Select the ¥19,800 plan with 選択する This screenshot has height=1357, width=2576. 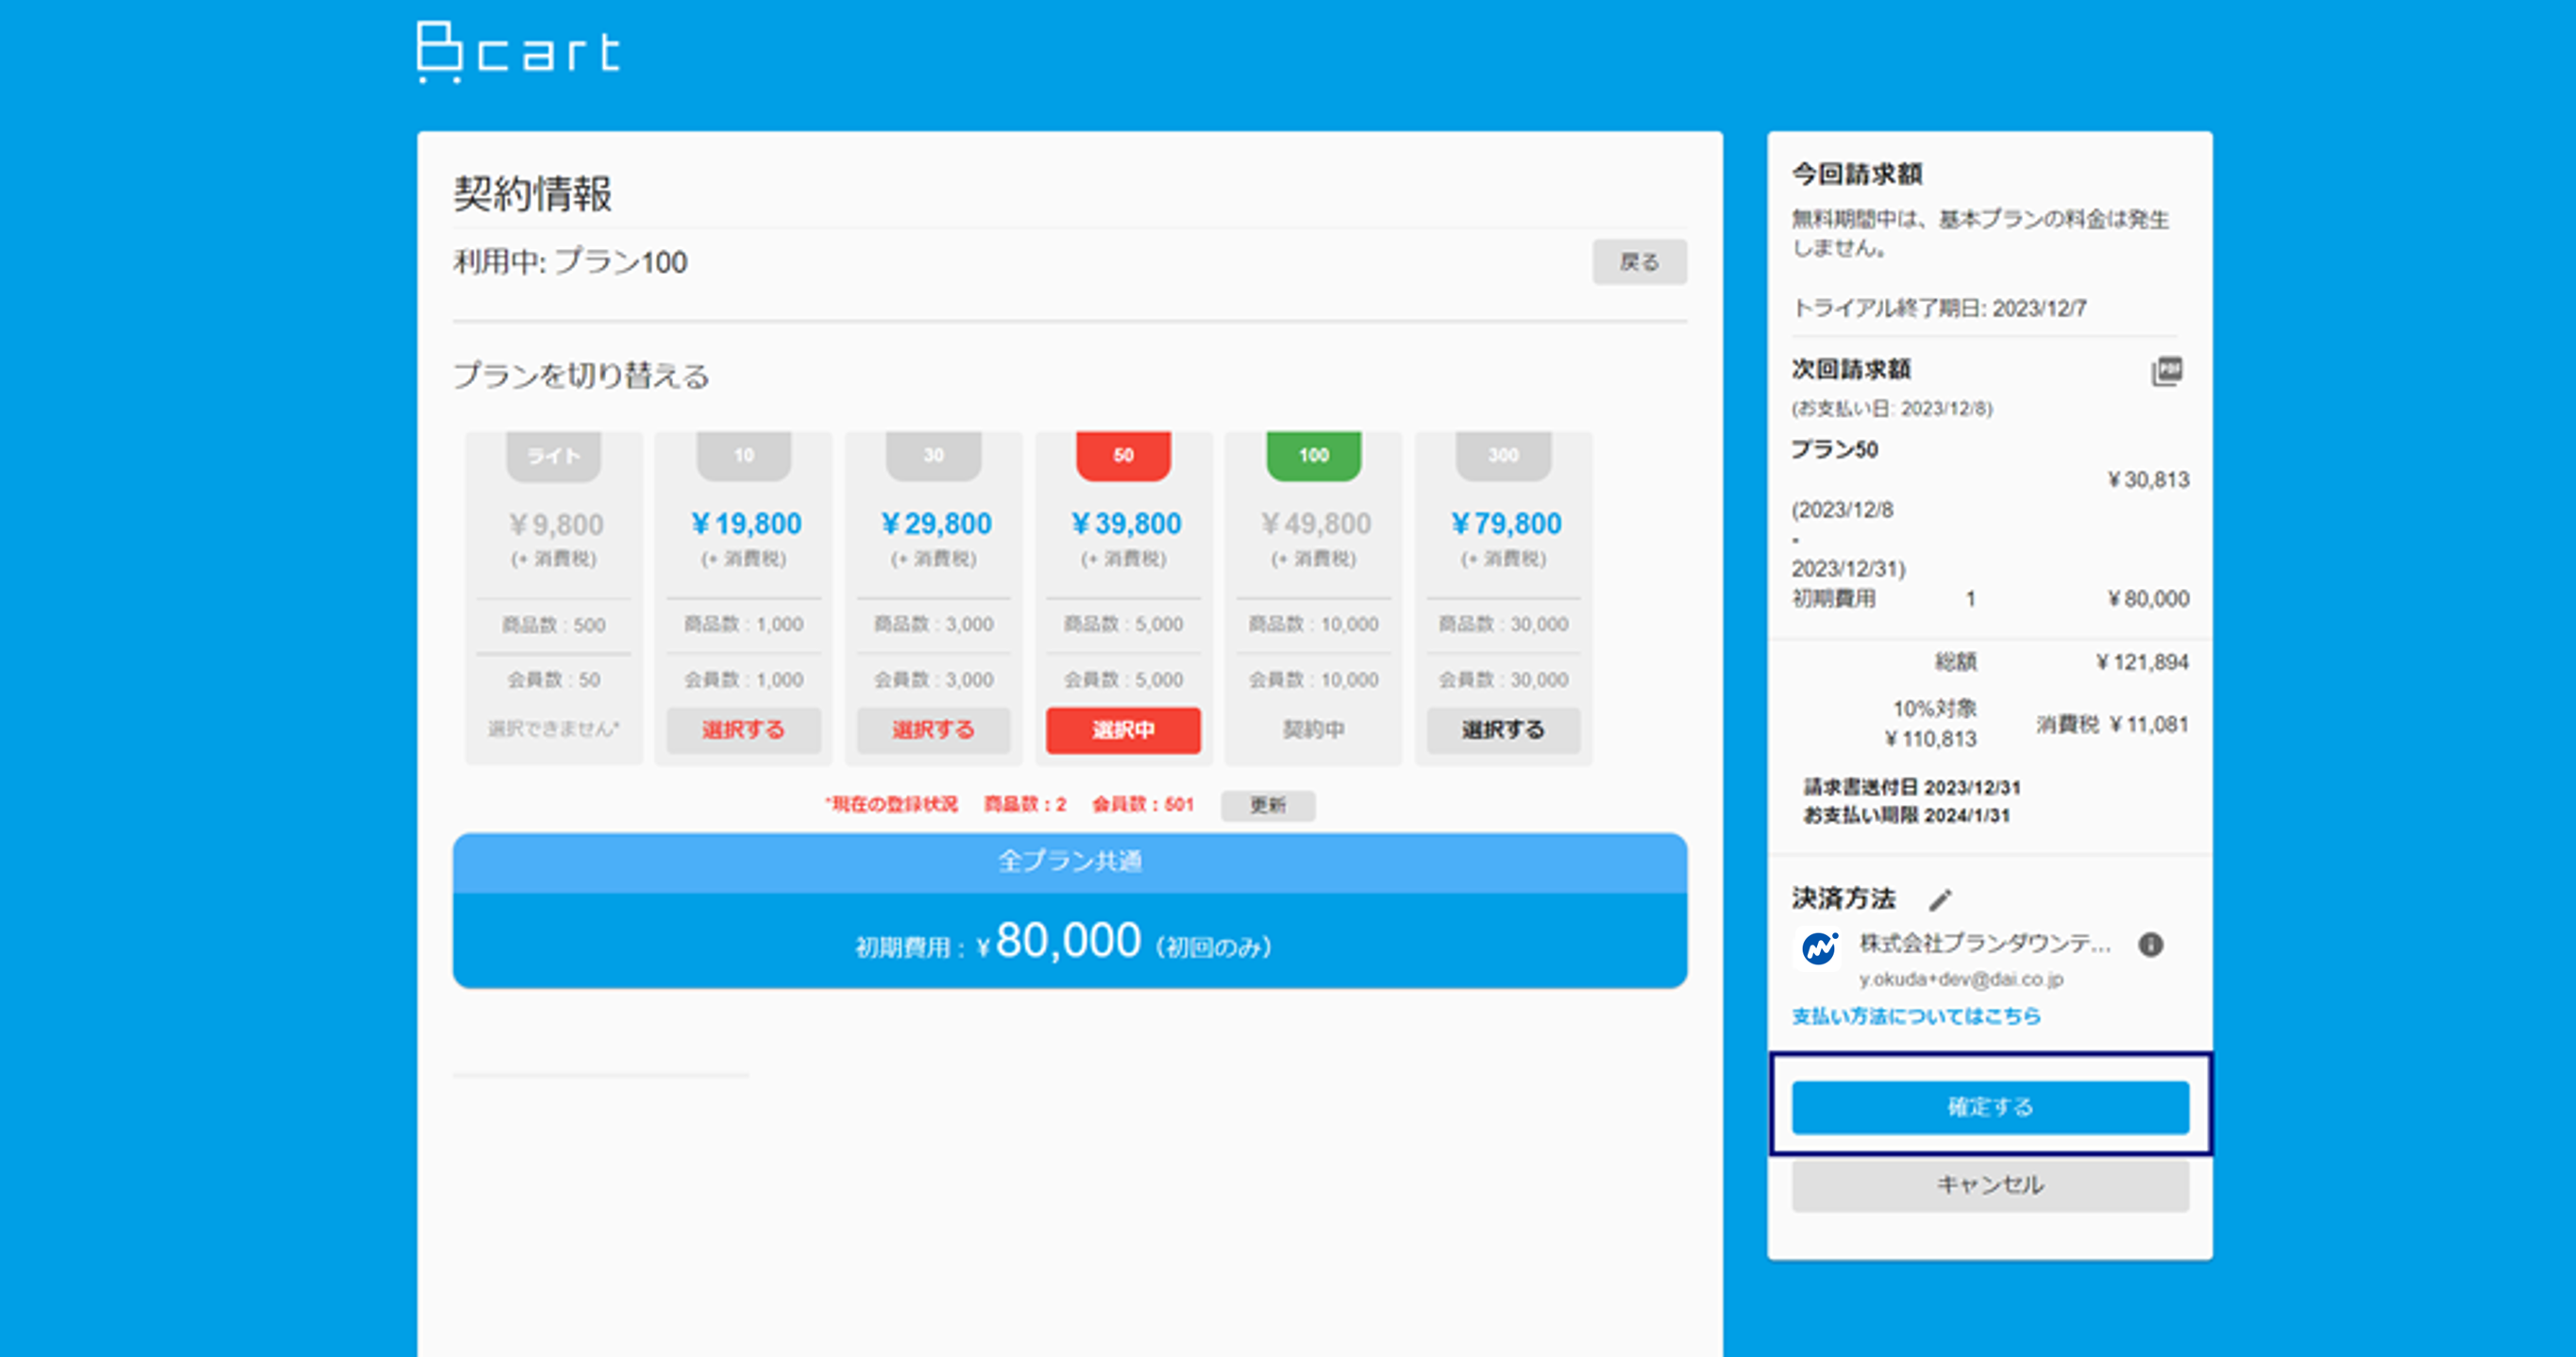tap(744, 730)
